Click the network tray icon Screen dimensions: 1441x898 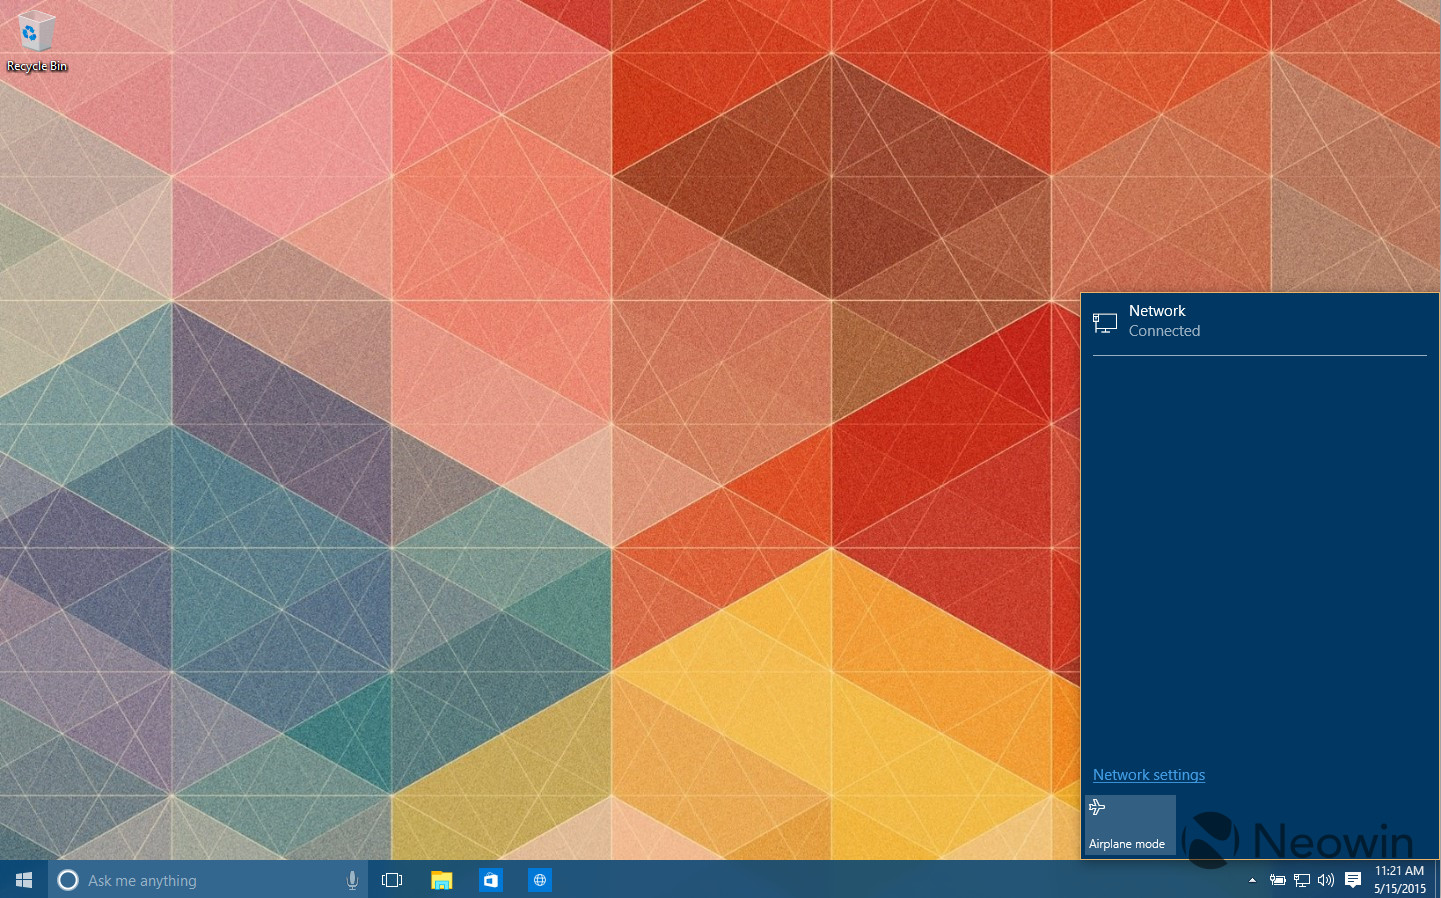pyautogui.click(x=1301, y=880)
